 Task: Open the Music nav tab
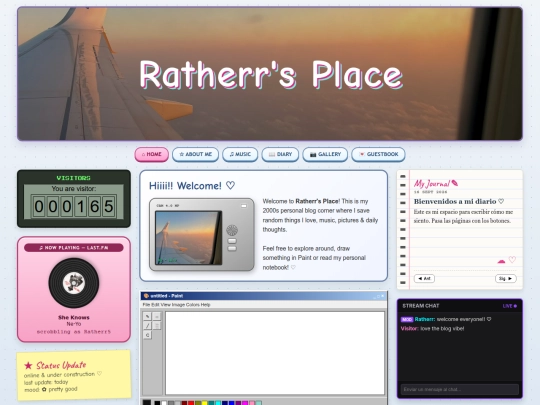pos(240,154)
